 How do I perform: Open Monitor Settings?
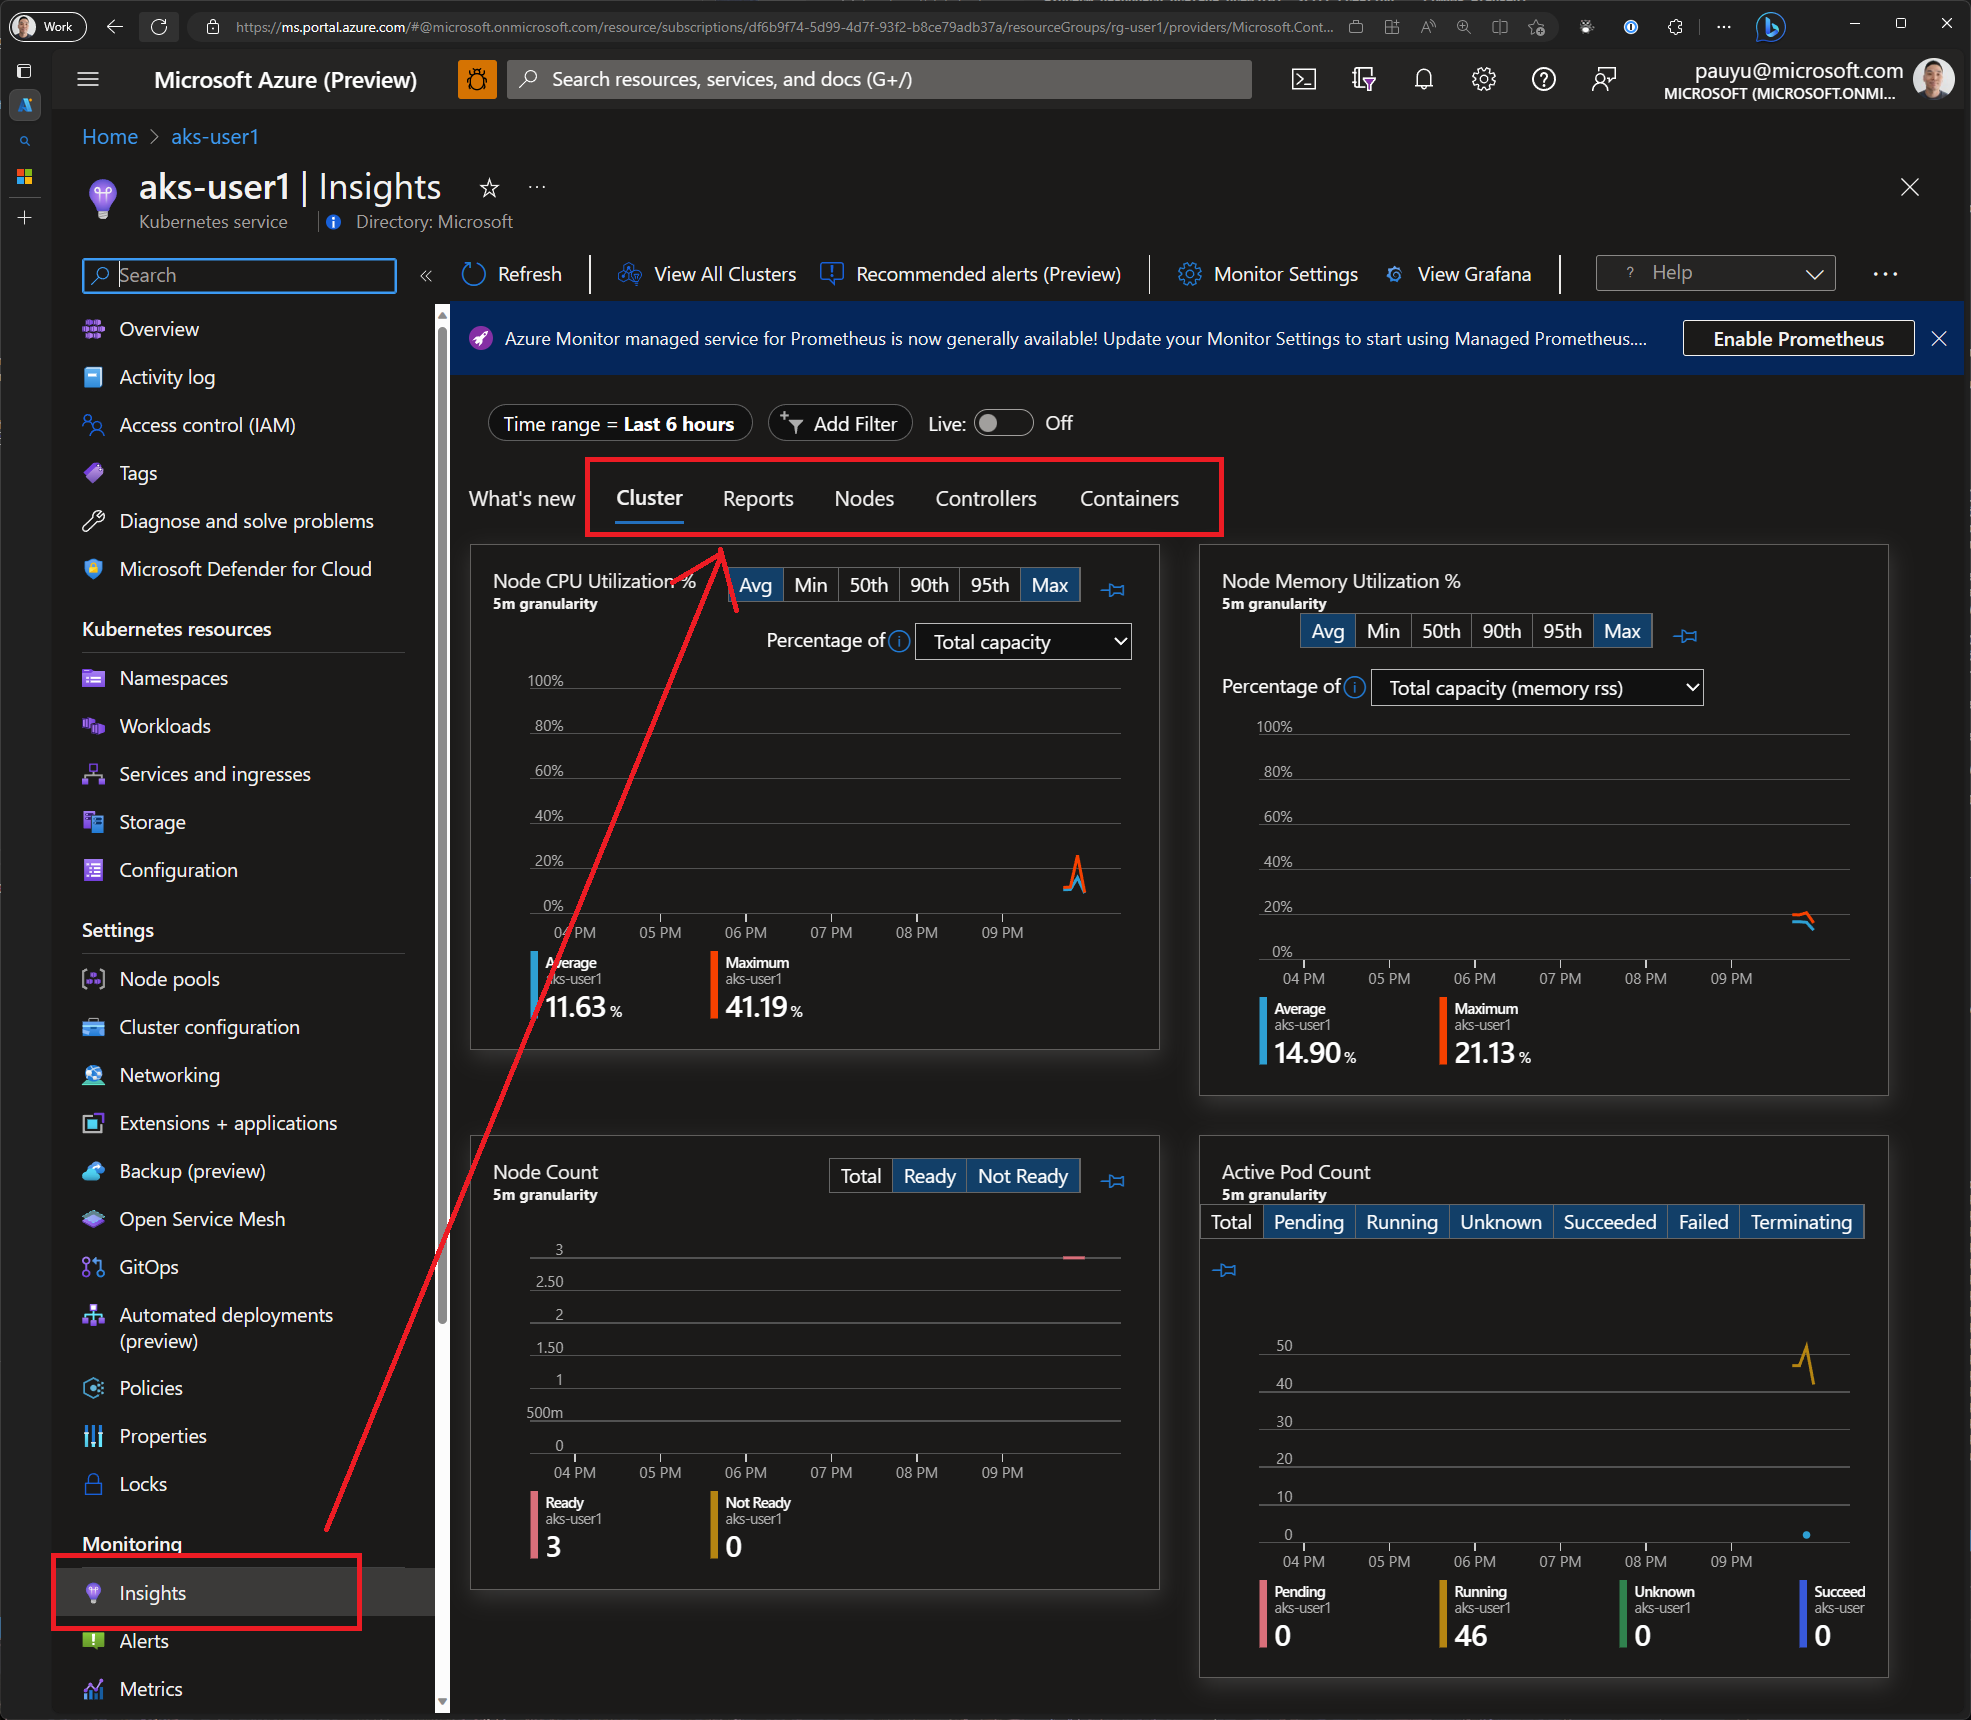click(x=1268, y=274)
